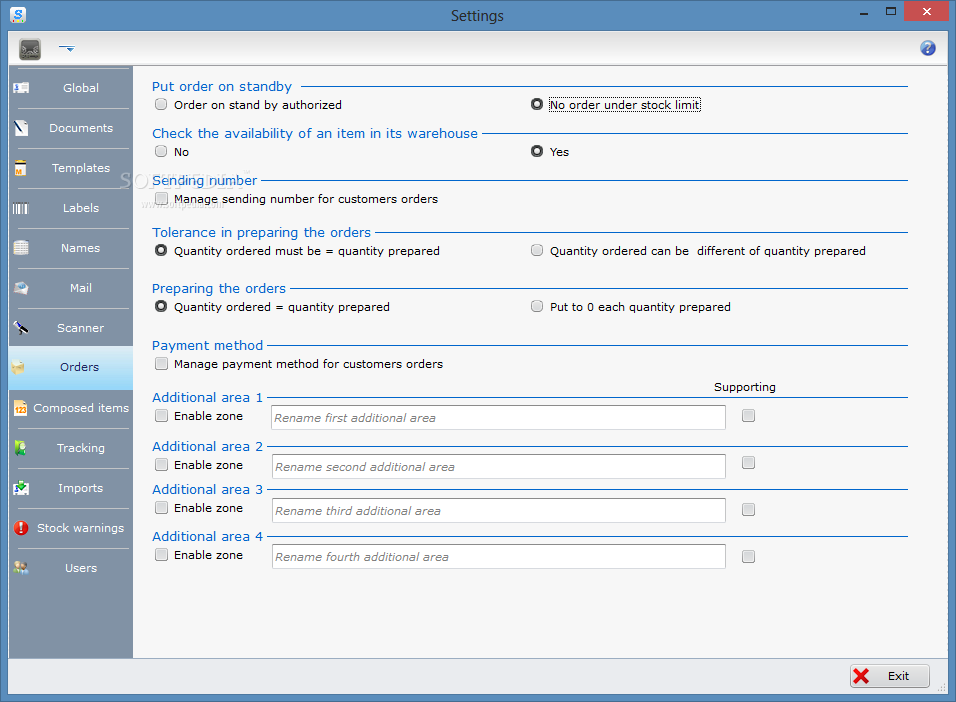The height and width of the screenshot is (702, 956).
Task: Click the Documents sidebar icon
Action: click(21, 128)
